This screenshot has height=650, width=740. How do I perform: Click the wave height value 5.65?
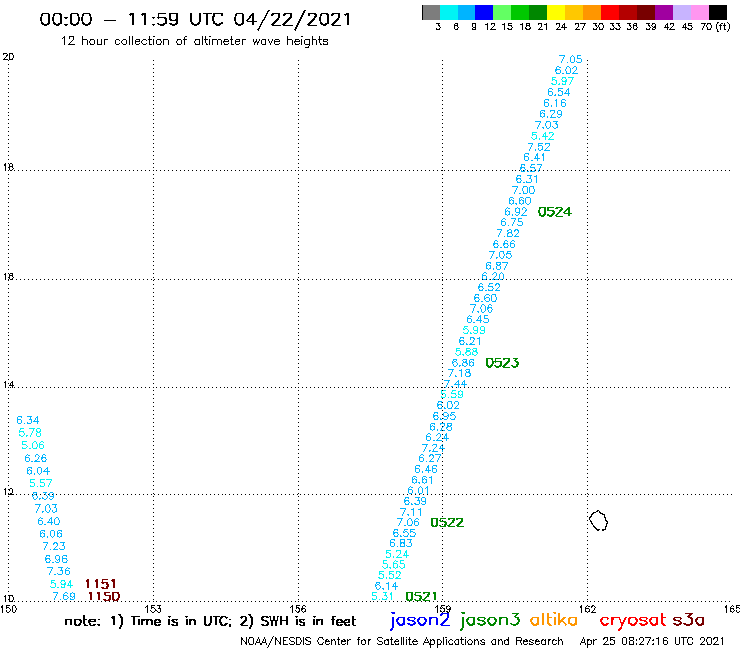coord(394,565)
